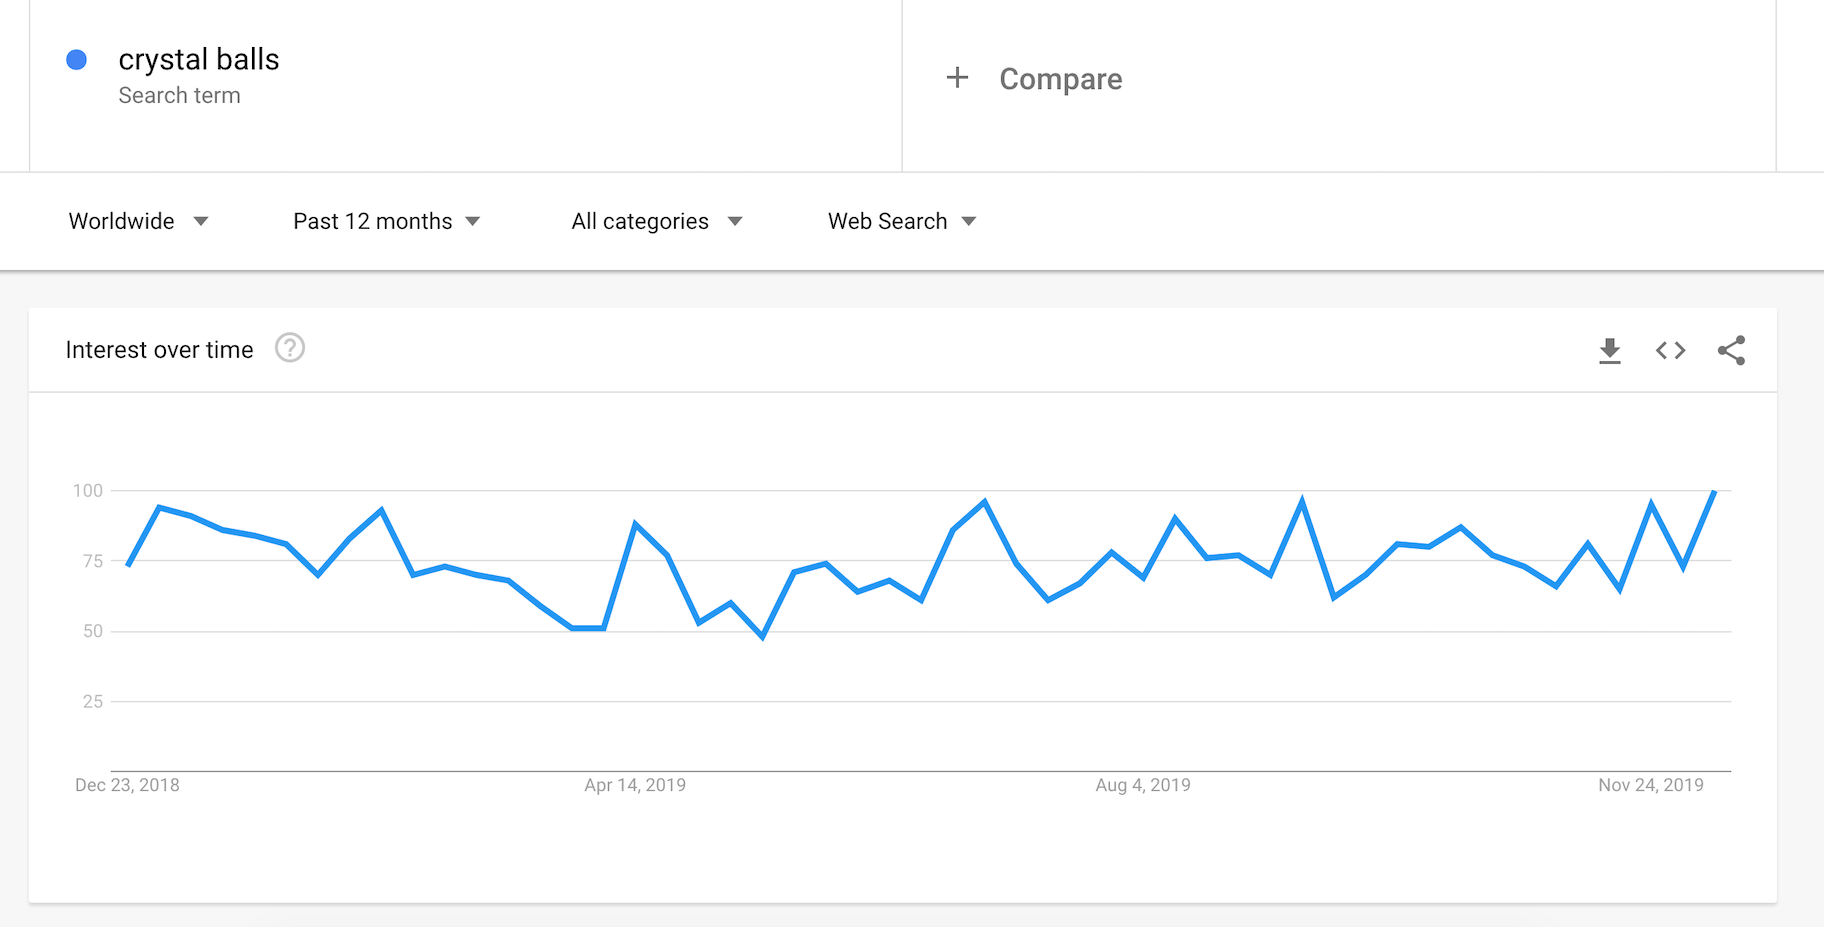Screen dimensions: 1824x927
Task: Click the Aug 4, 2019 axis label
Action: coord(1143,785)
